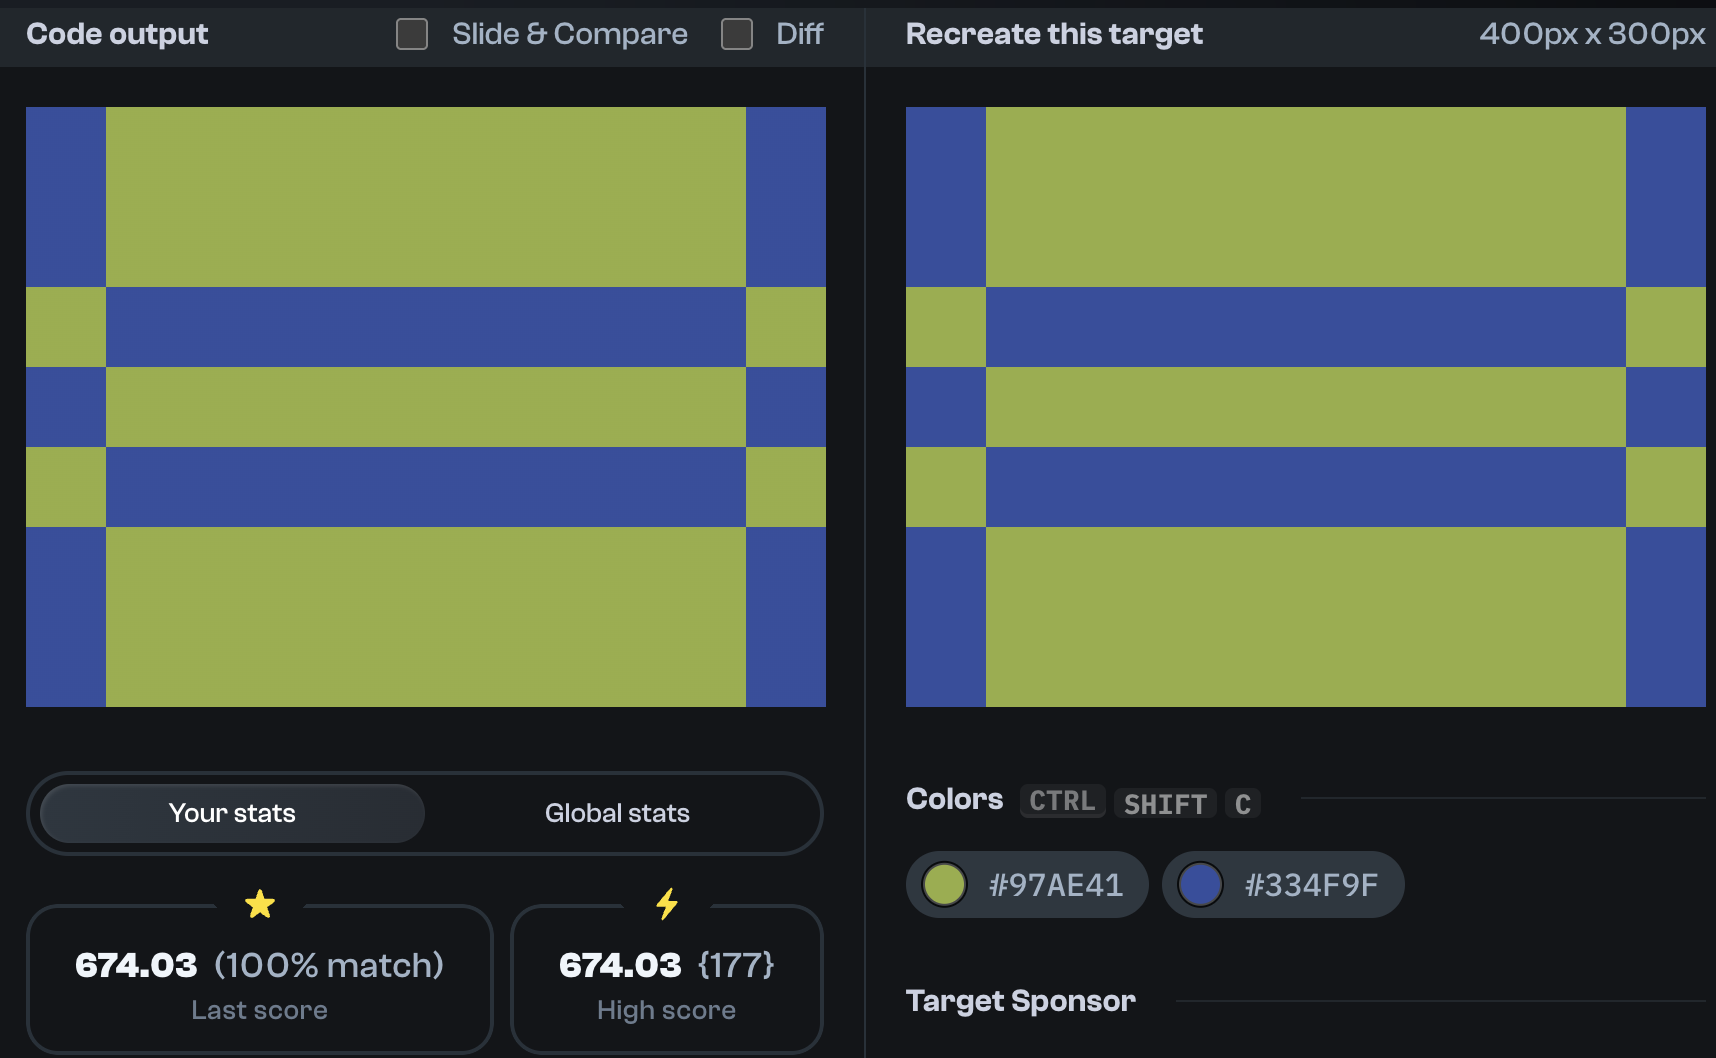This screenshot has height=1058, width=1716.
Task: Click the Recreate this target label
Action: click(1053, 33)
